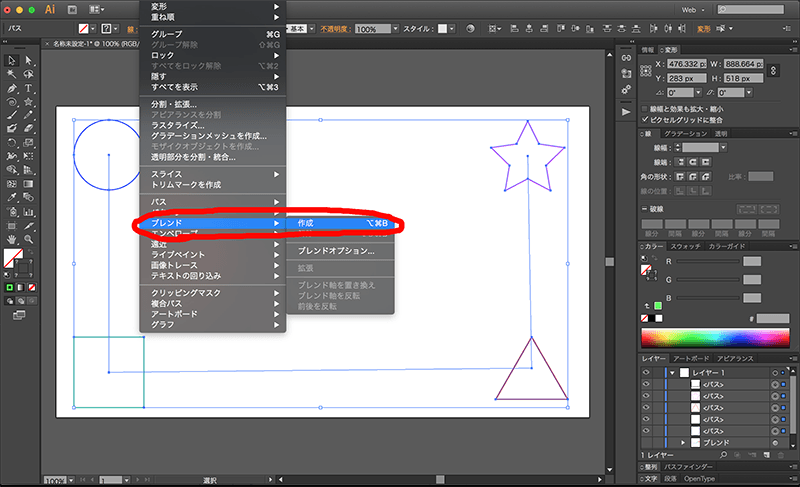This screenshot has width=800, height=487.
Task: Toggle 破線 dashed line checkbox
Action: (x=644, y=209)
